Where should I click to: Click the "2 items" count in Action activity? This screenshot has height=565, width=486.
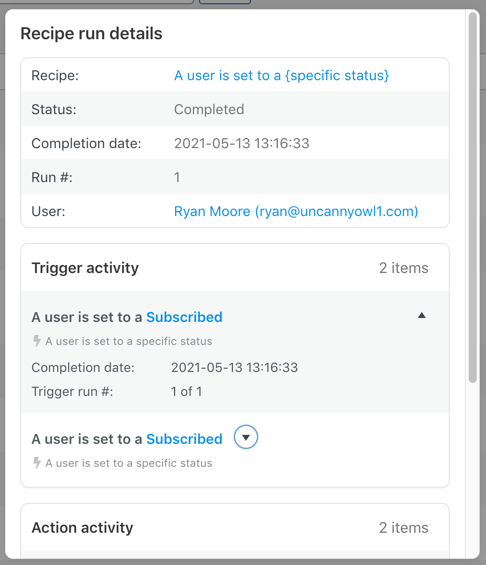403,528
